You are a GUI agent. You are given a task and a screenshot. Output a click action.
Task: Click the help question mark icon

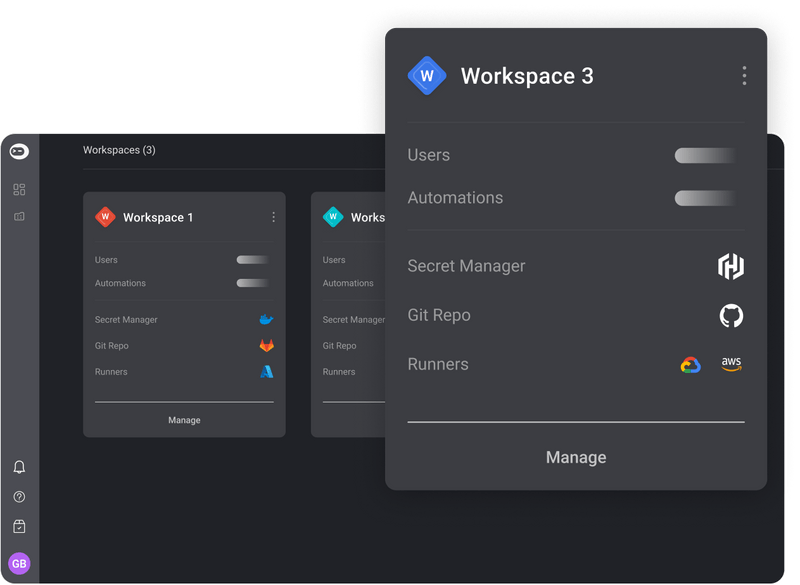[x=18, y=497]
